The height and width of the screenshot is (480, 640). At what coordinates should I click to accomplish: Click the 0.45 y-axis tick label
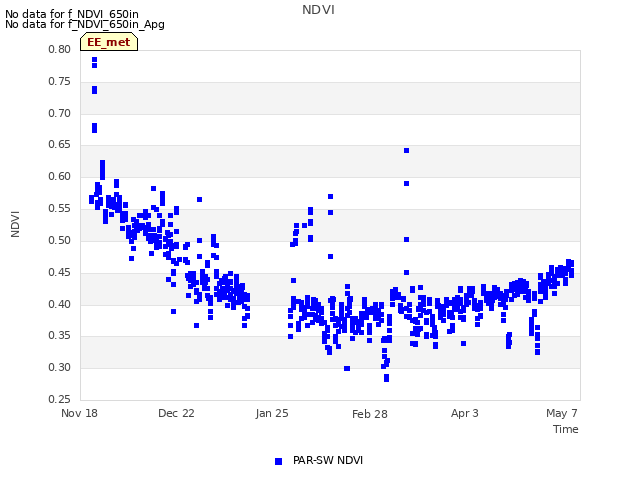click(x=59, y=272)
